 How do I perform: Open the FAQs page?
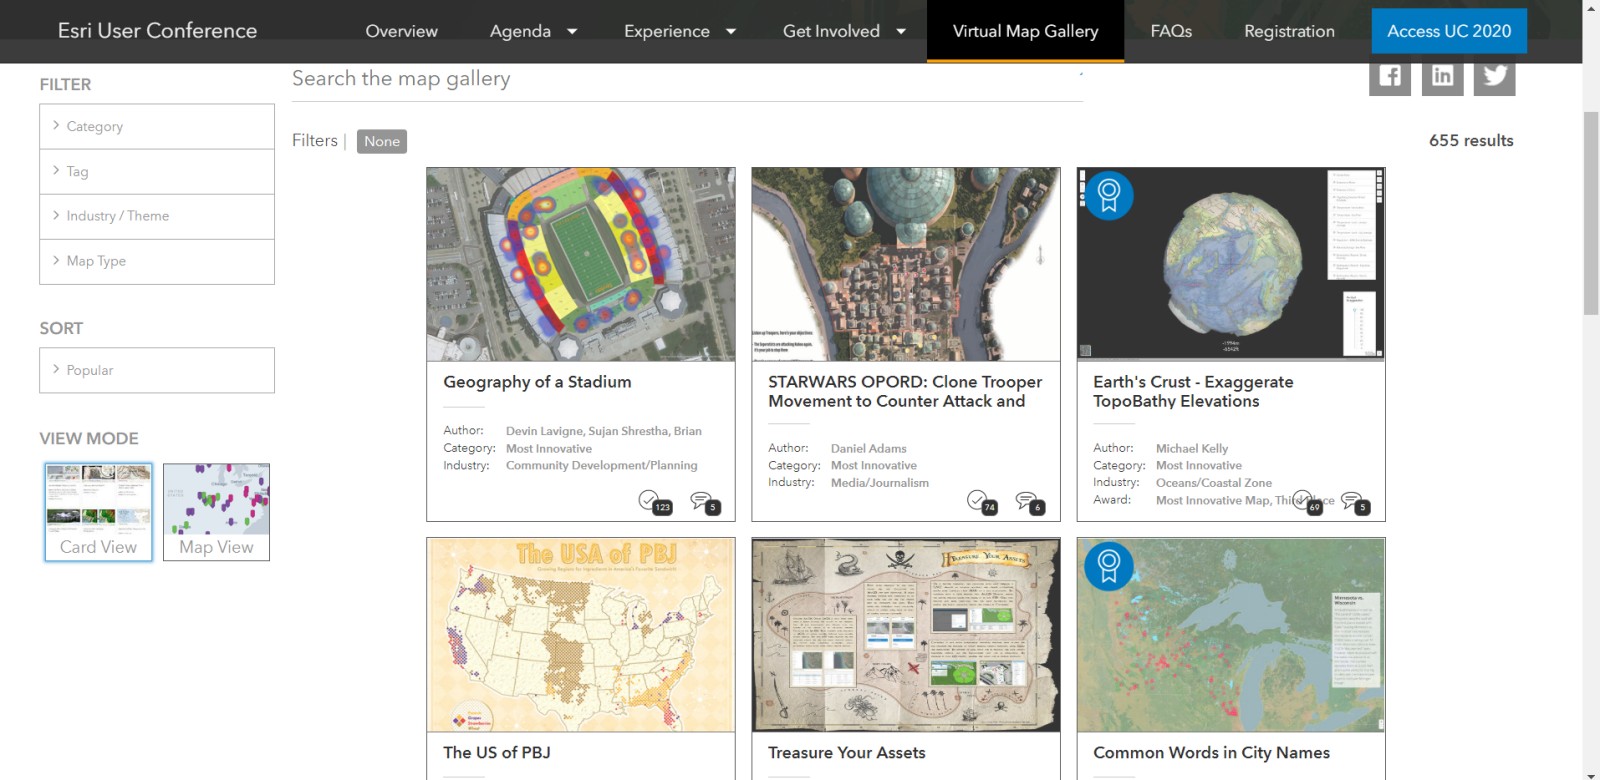click(1171, 31)
